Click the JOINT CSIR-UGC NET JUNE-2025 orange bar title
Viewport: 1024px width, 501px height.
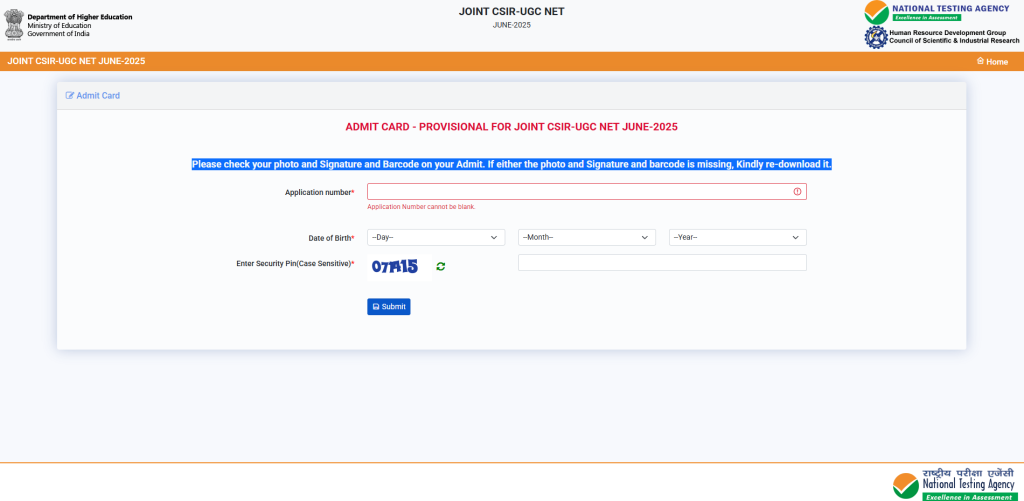76,61
